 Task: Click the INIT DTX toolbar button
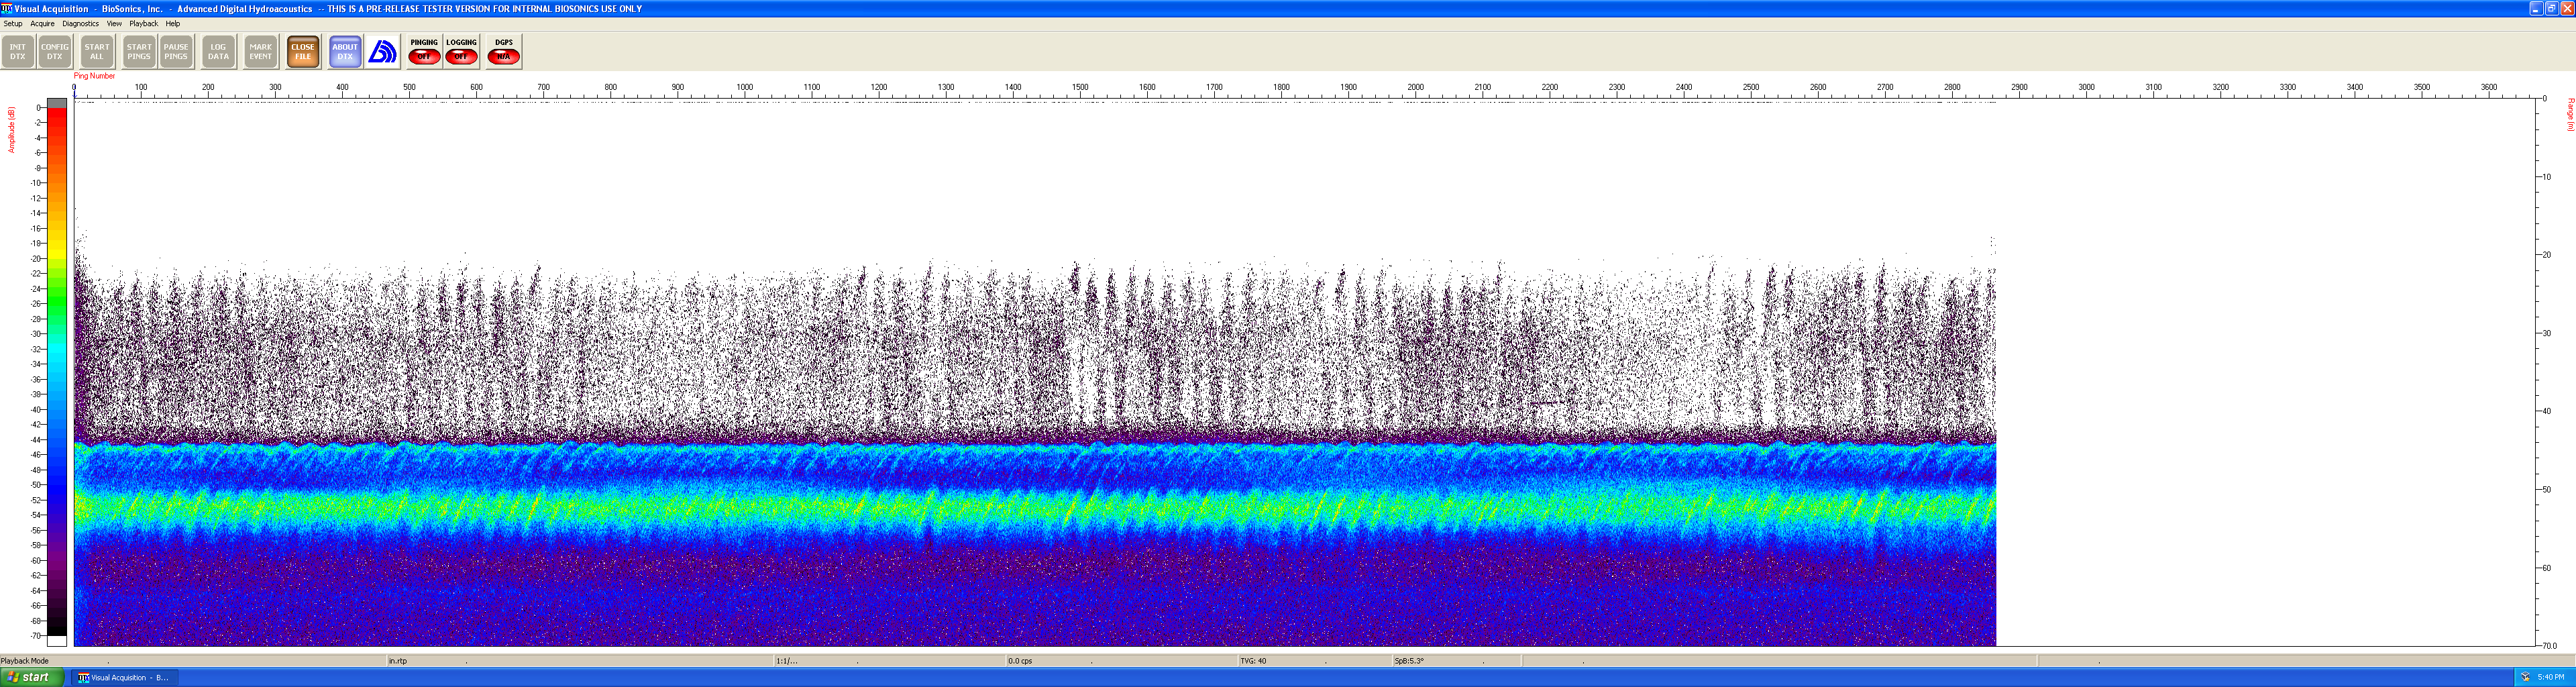[x=18, y=52]
